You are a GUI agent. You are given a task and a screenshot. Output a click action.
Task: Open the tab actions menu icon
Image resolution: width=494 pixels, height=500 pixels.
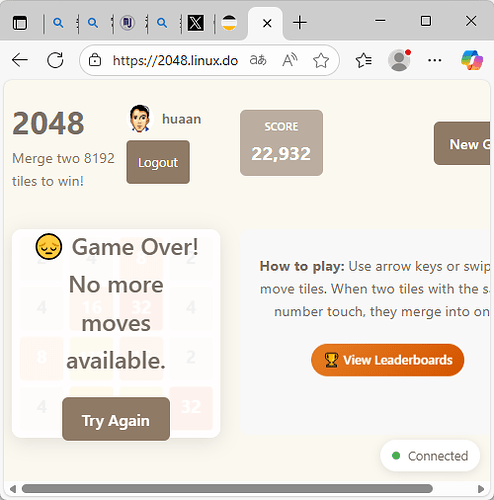[20, 23]
